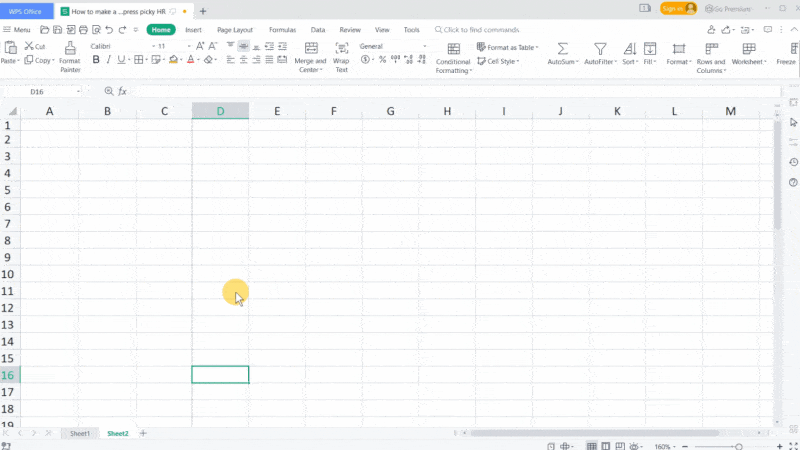The image size is (800, 450).
Task: Toggle underline formatting
Action: [124, 60]
